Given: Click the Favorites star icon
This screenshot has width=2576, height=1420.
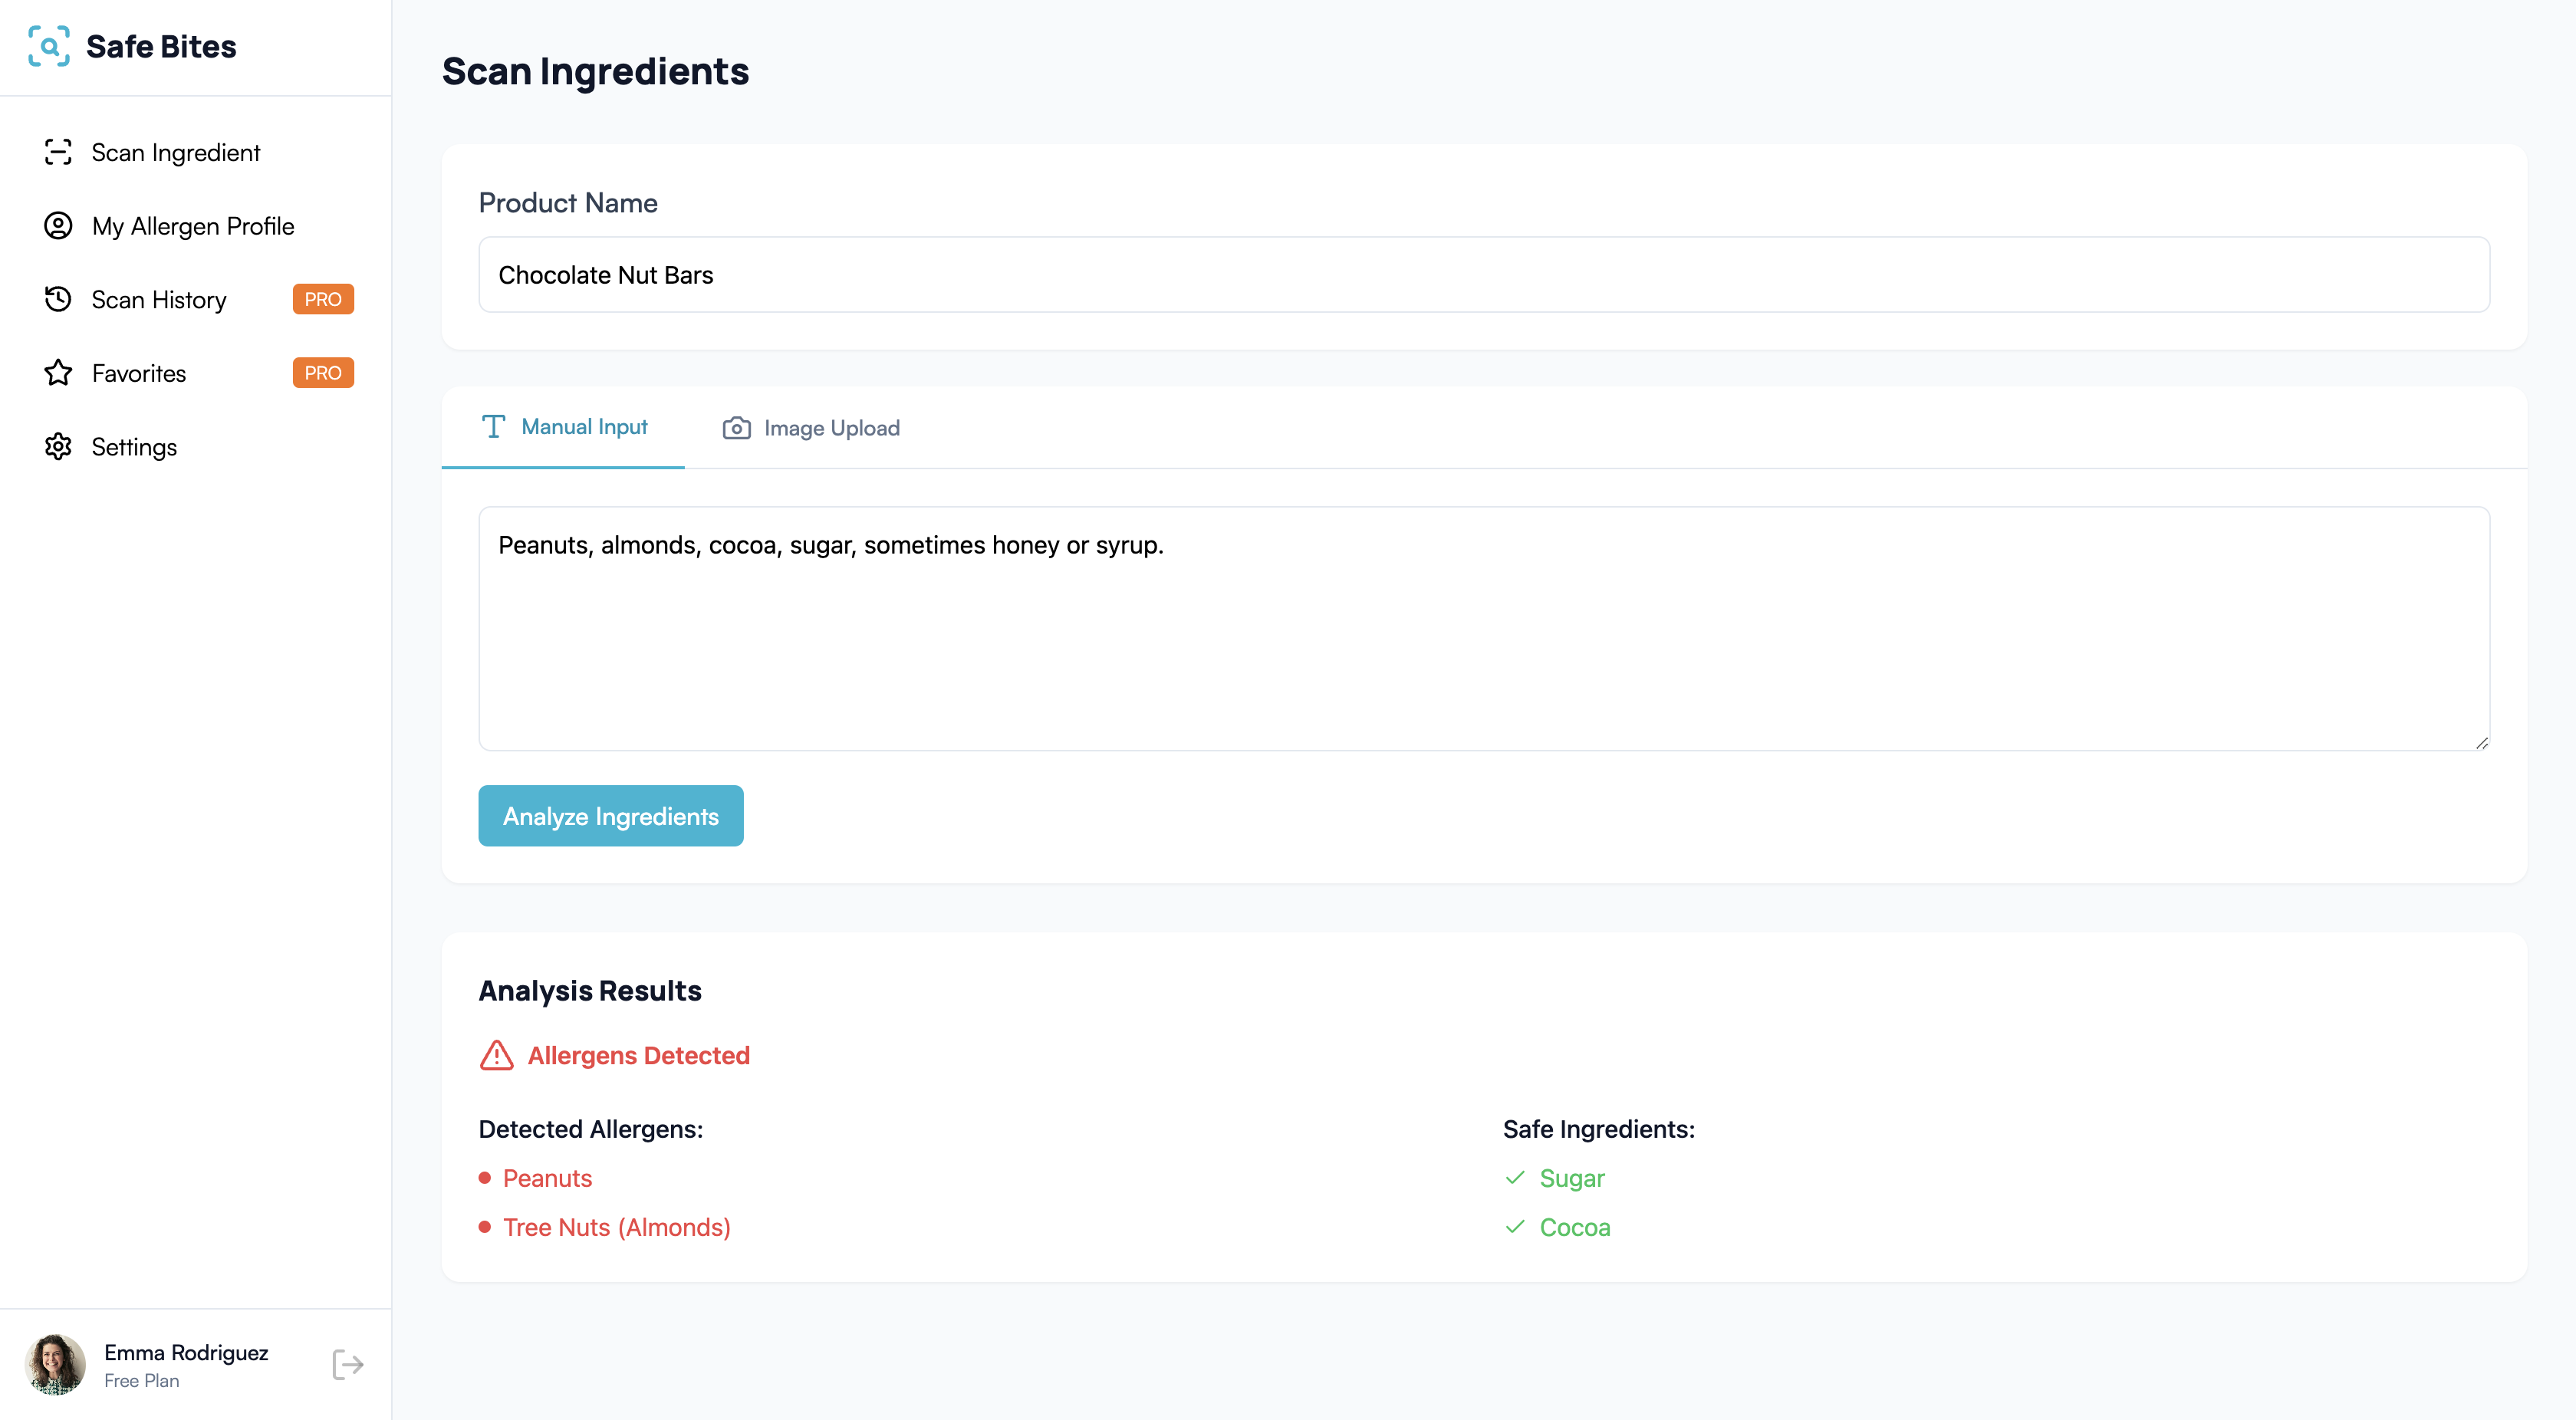Looking at the screenshot, I should pos(58,373).
